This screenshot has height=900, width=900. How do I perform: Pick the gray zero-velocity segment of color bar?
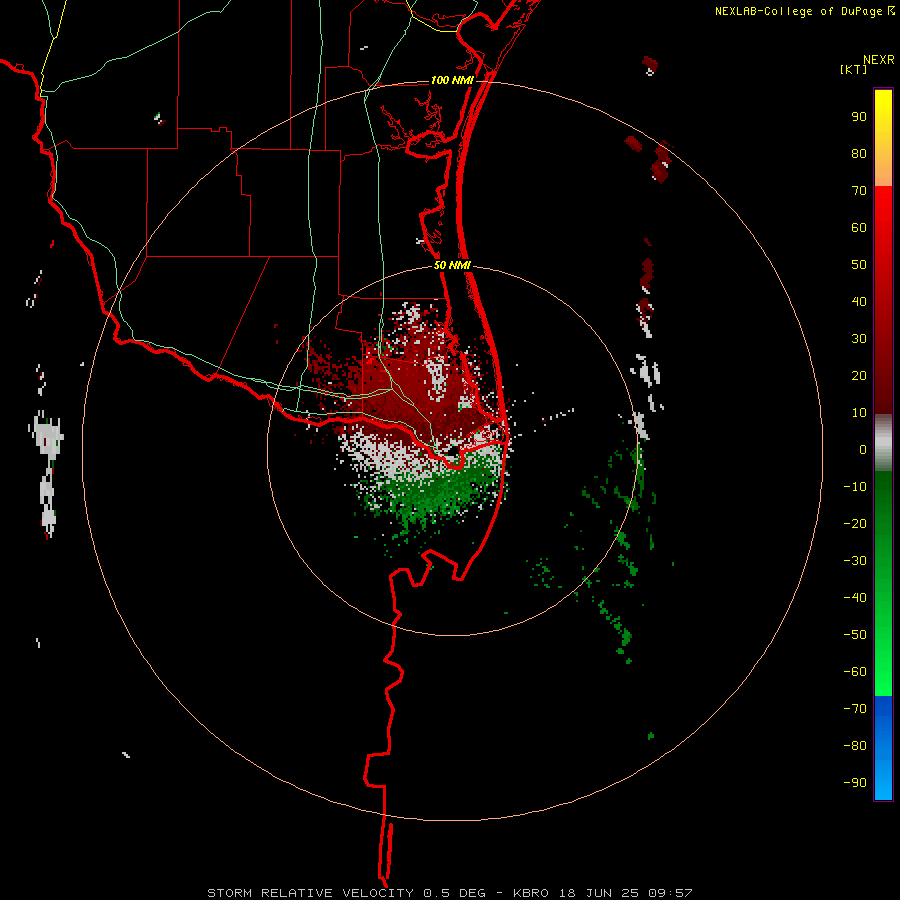pyautogui.click(x=883, y=443)
